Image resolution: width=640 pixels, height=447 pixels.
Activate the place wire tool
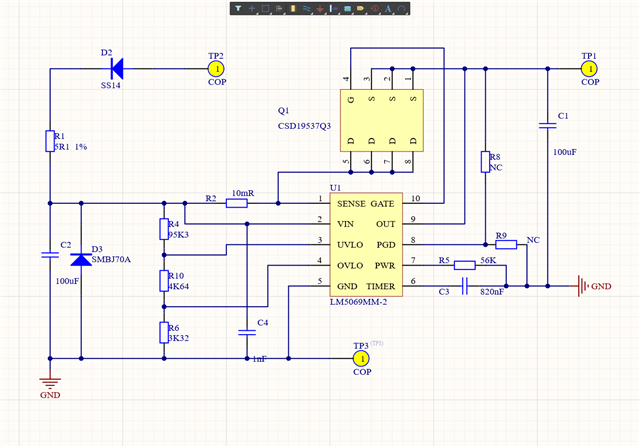(x=307, y=8)
